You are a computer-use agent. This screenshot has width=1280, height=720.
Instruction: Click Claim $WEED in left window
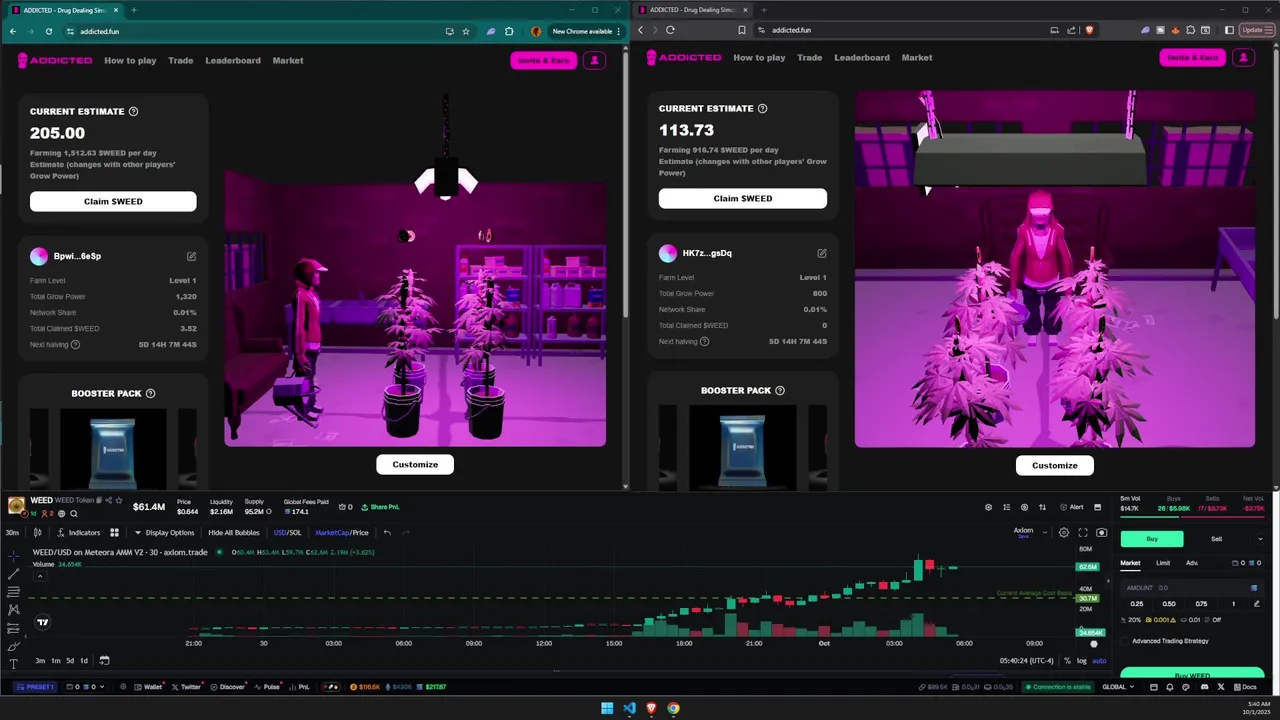pyautogui.click(x=113, y=201)
